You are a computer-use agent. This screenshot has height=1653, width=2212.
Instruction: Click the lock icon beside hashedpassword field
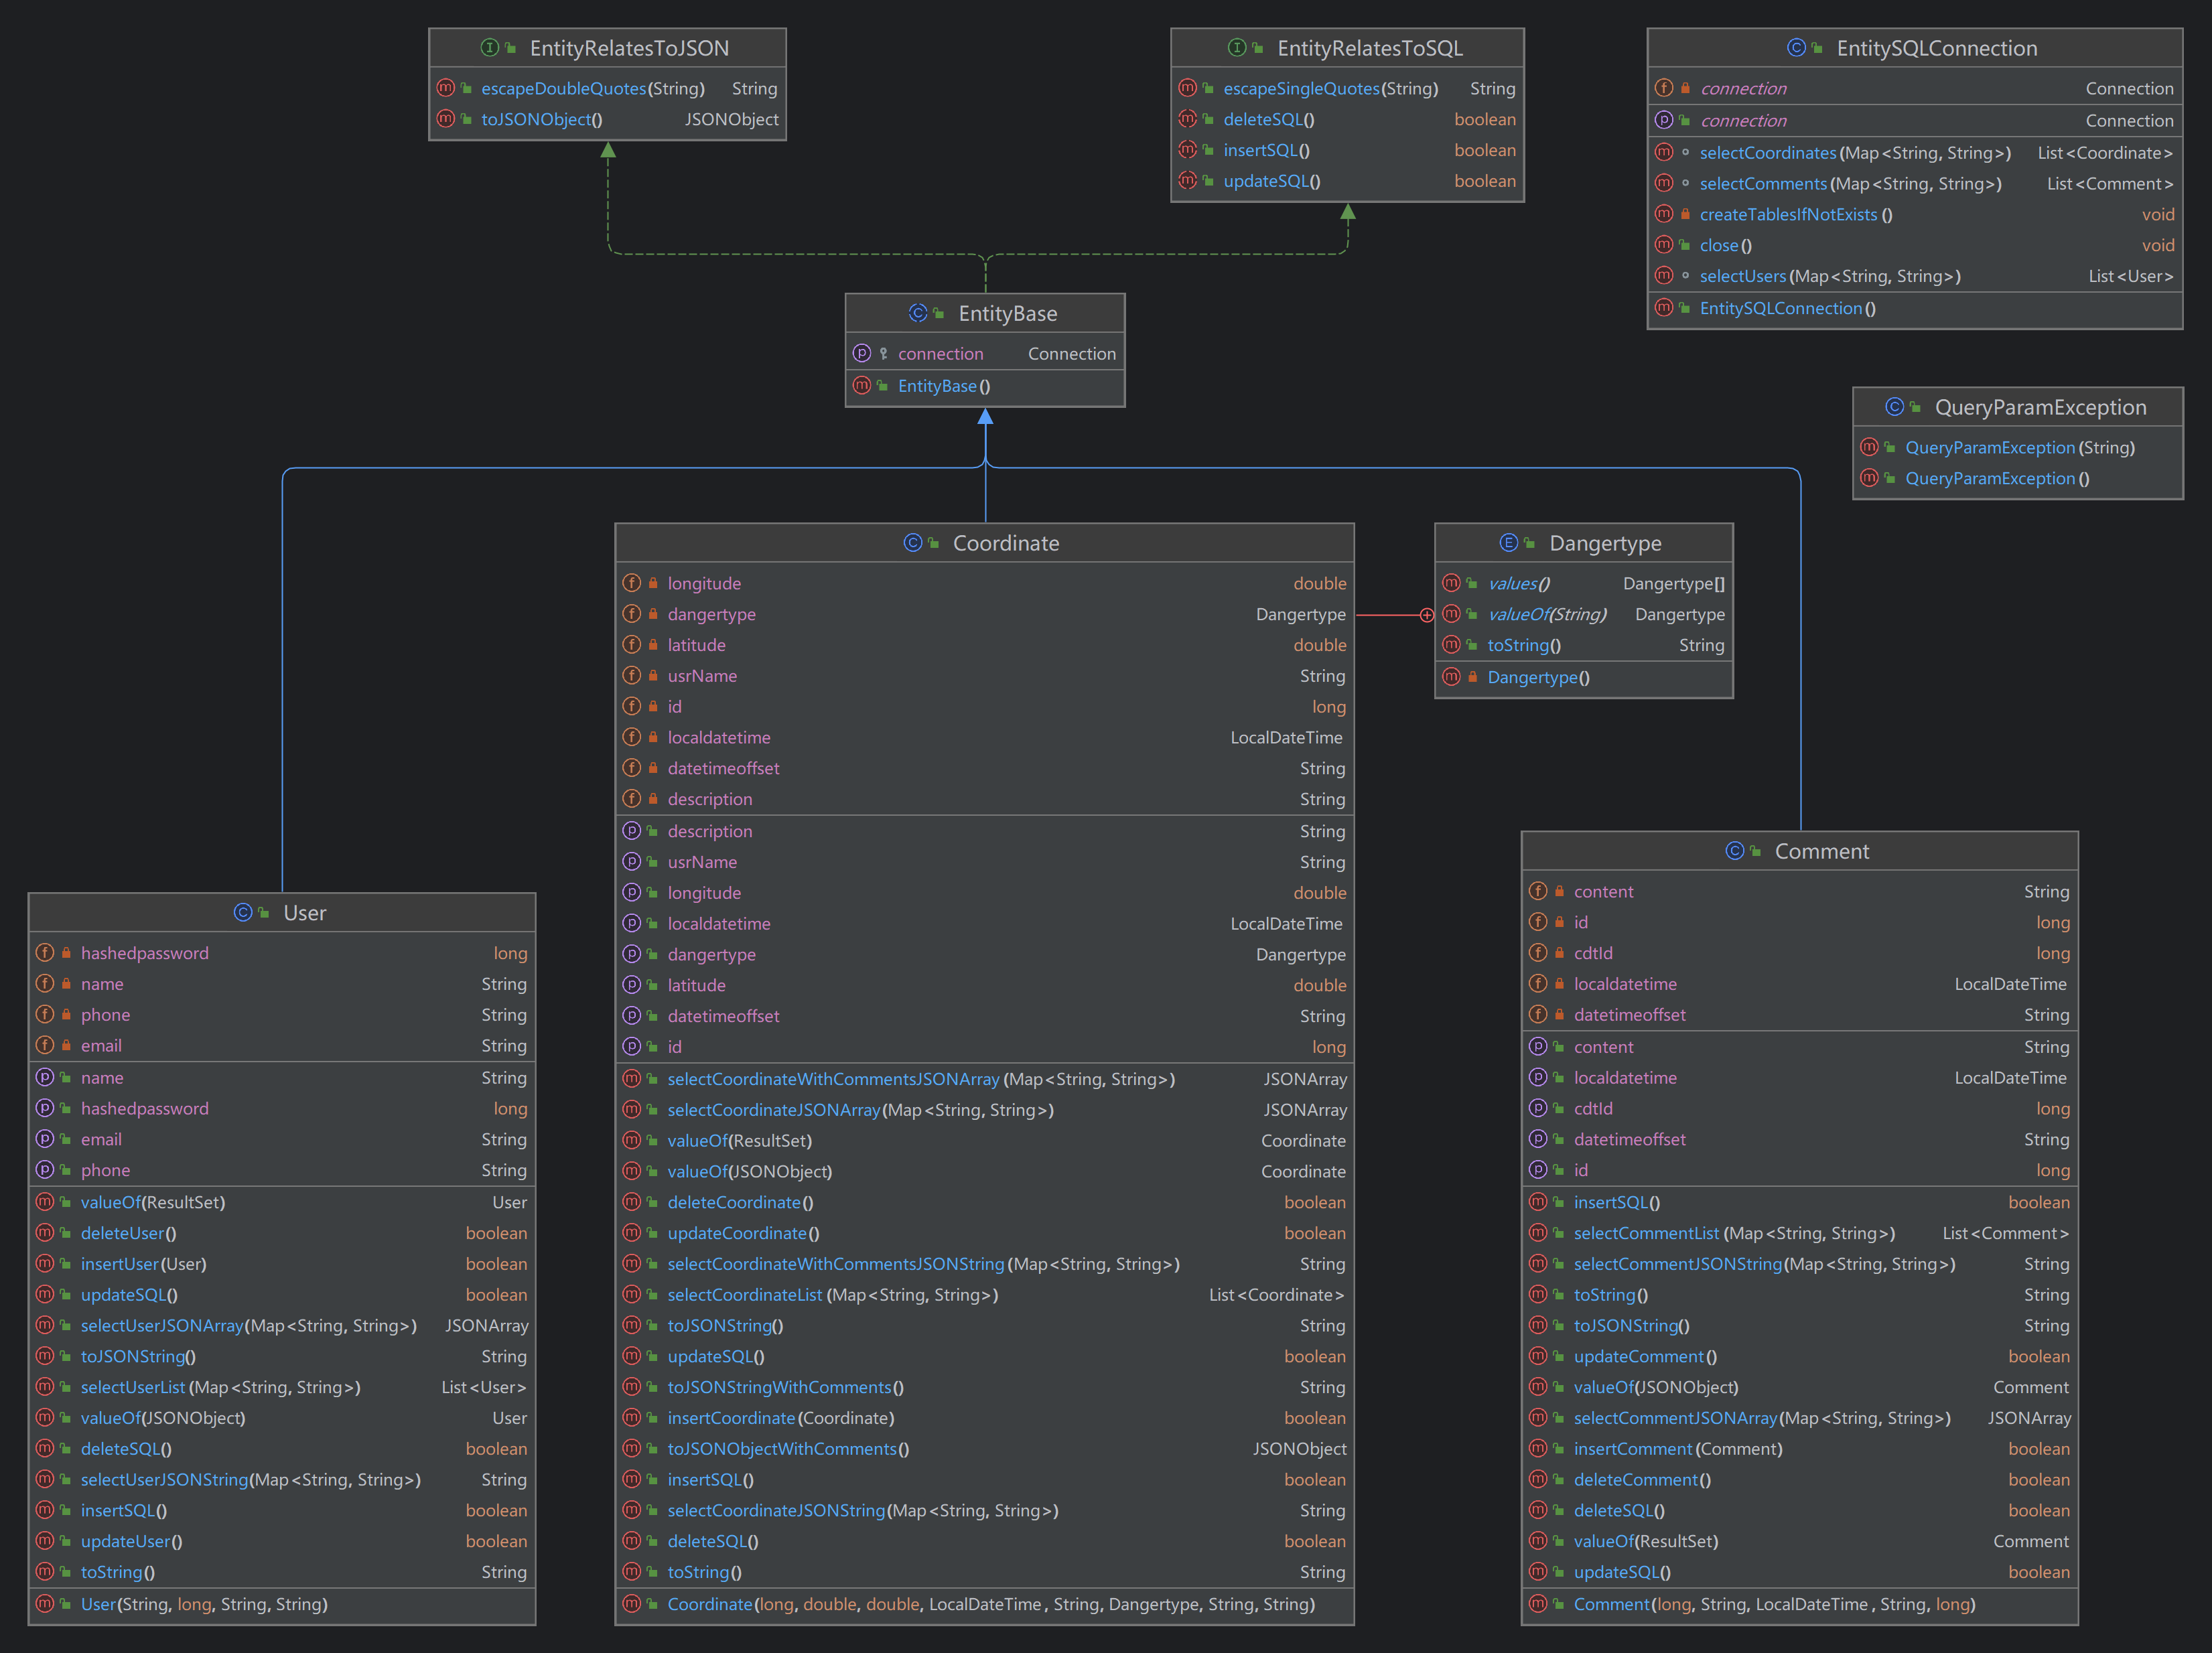pyautogui.click(x=66, y=953)
